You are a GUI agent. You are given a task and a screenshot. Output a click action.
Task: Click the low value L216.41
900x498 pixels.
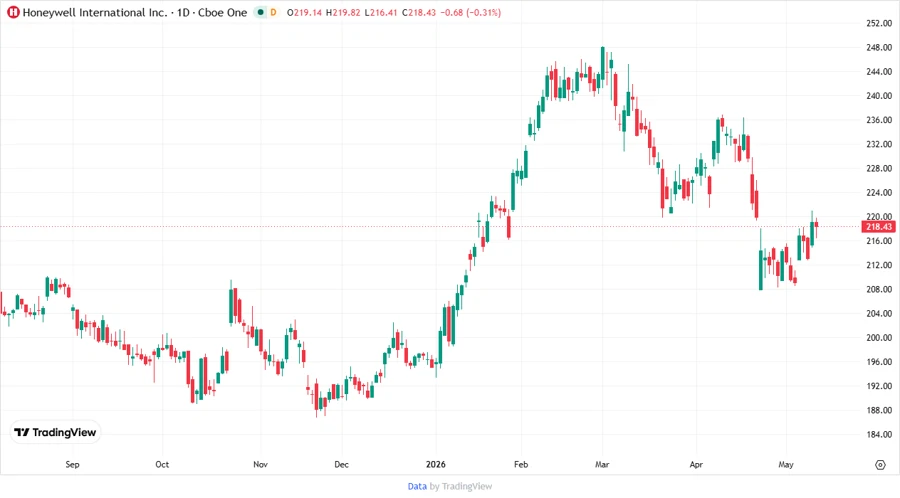(381, 12)
